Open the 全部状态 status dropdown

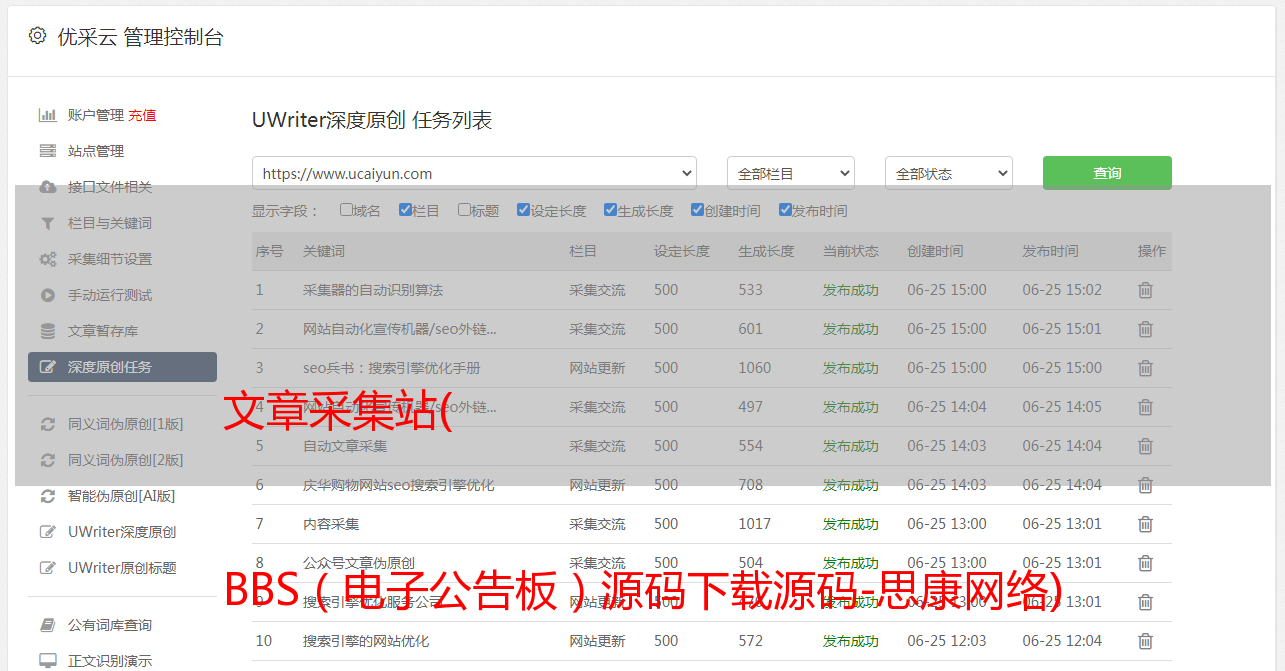948,173
